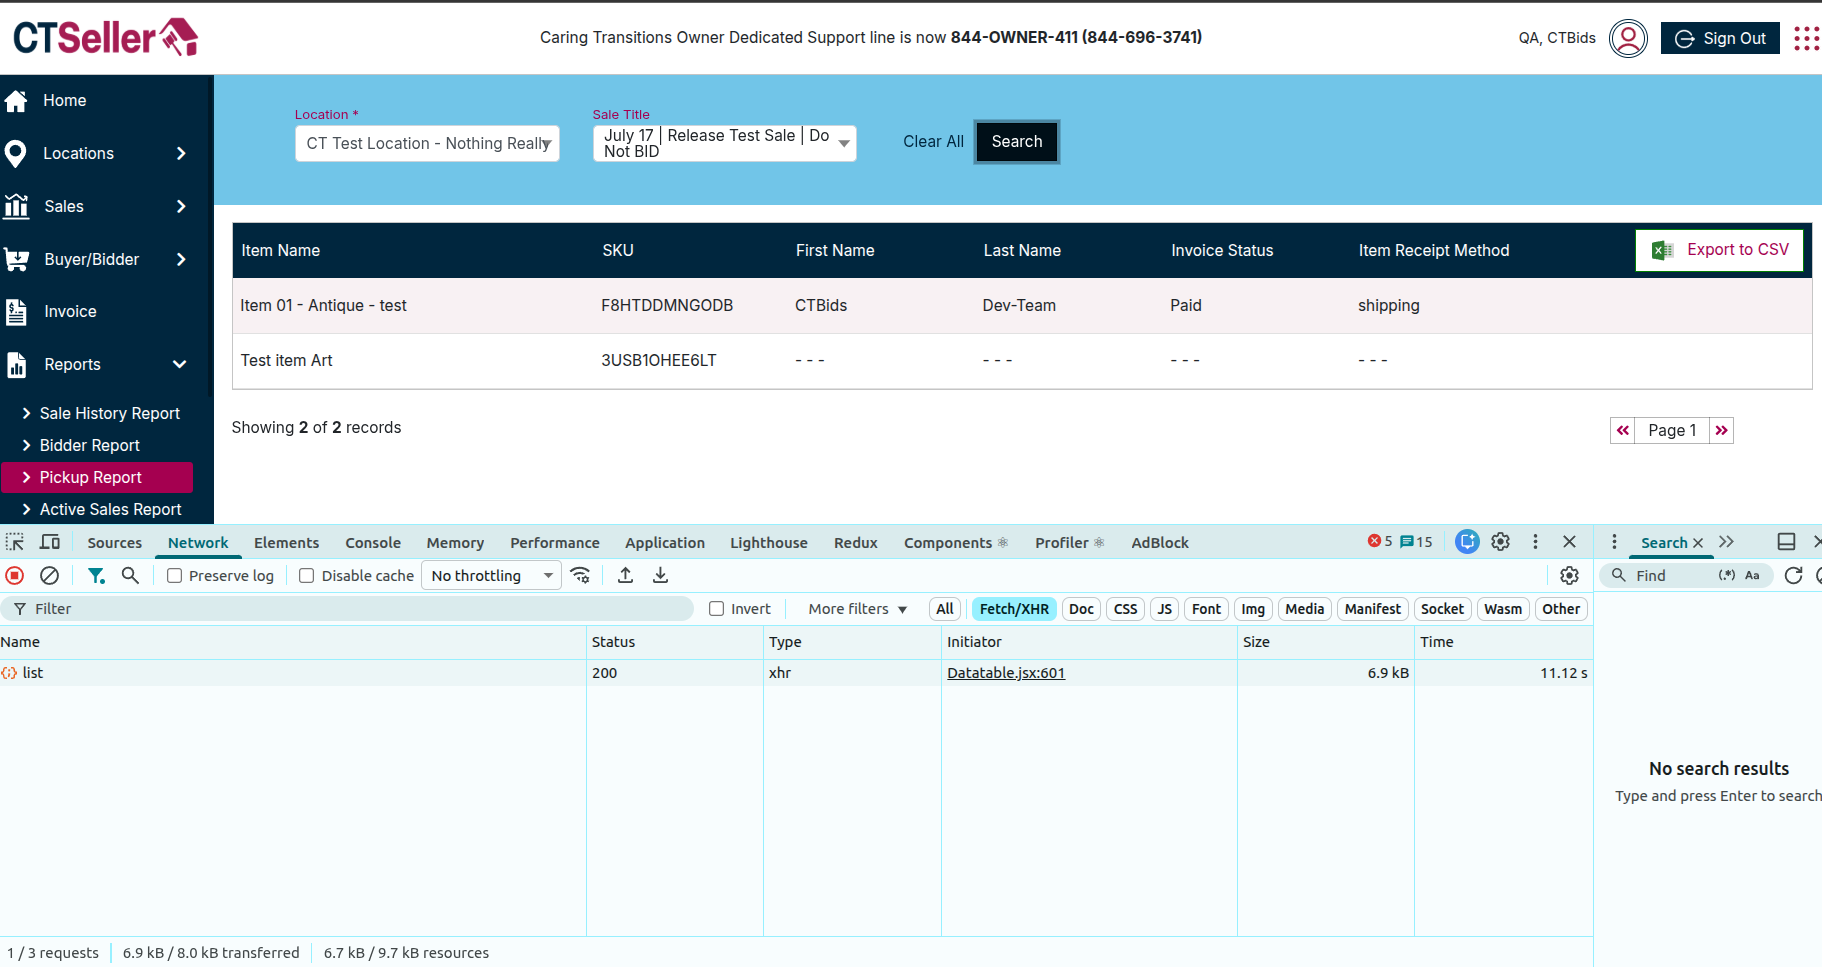1822x967 pixels.
Task: Click the Buyer/Bidder cart icon
Action: click(x=17, y=259)
